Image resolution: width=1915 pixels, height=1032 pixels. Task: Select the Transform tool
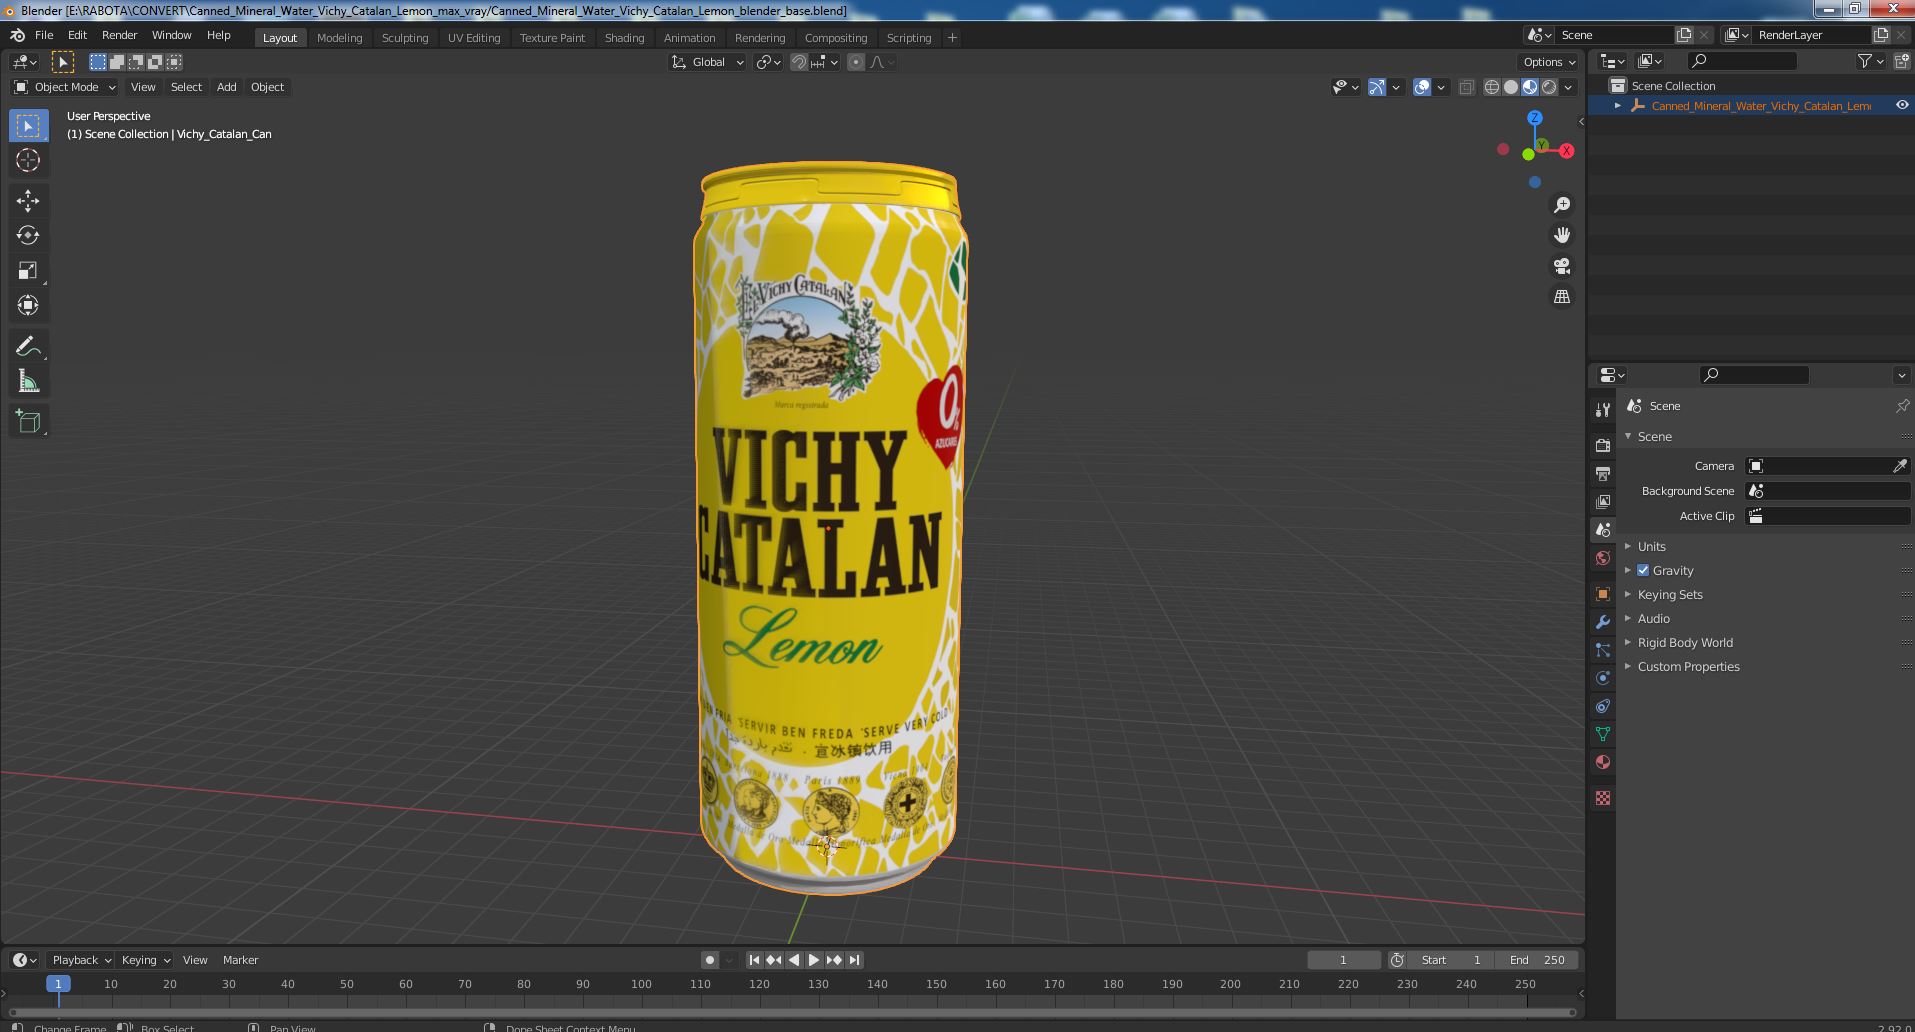click(28, 305)
